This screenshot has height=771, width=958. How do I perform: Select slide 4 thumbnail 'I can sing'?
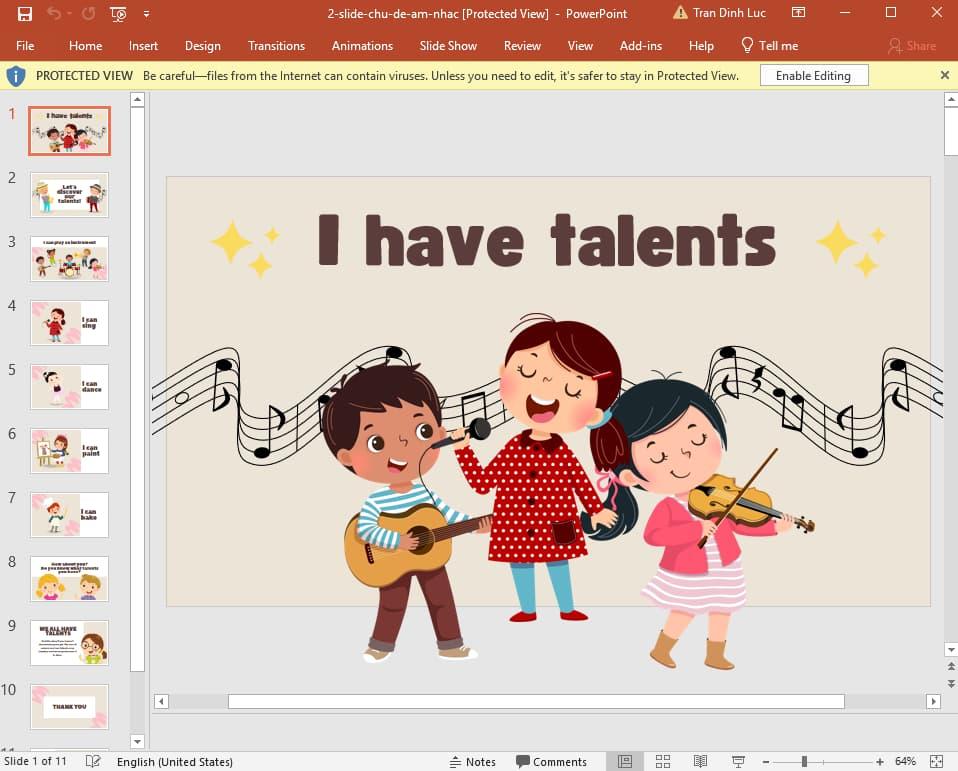pyautogui.click(x=69, y=322)
